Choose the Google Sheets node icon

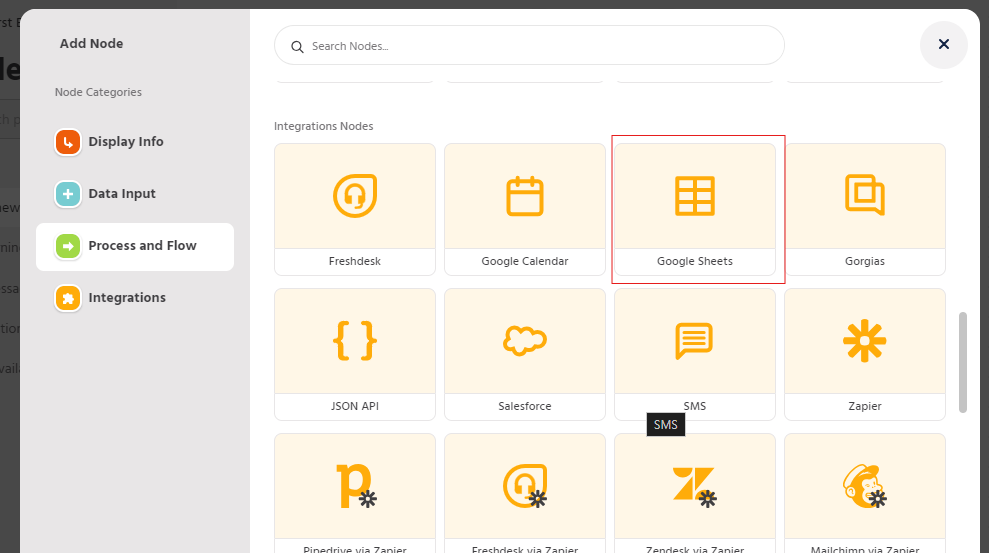pos(694,196)
